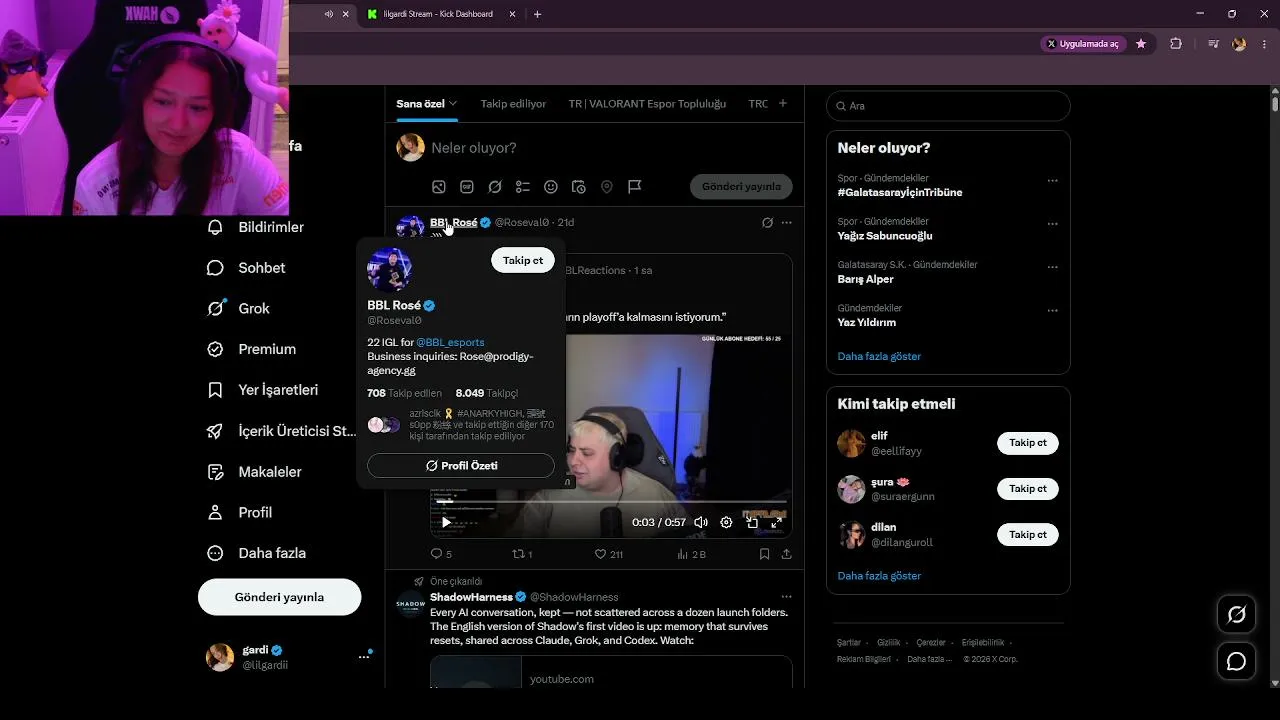Like the BBL Rosé post

[609, 554]
